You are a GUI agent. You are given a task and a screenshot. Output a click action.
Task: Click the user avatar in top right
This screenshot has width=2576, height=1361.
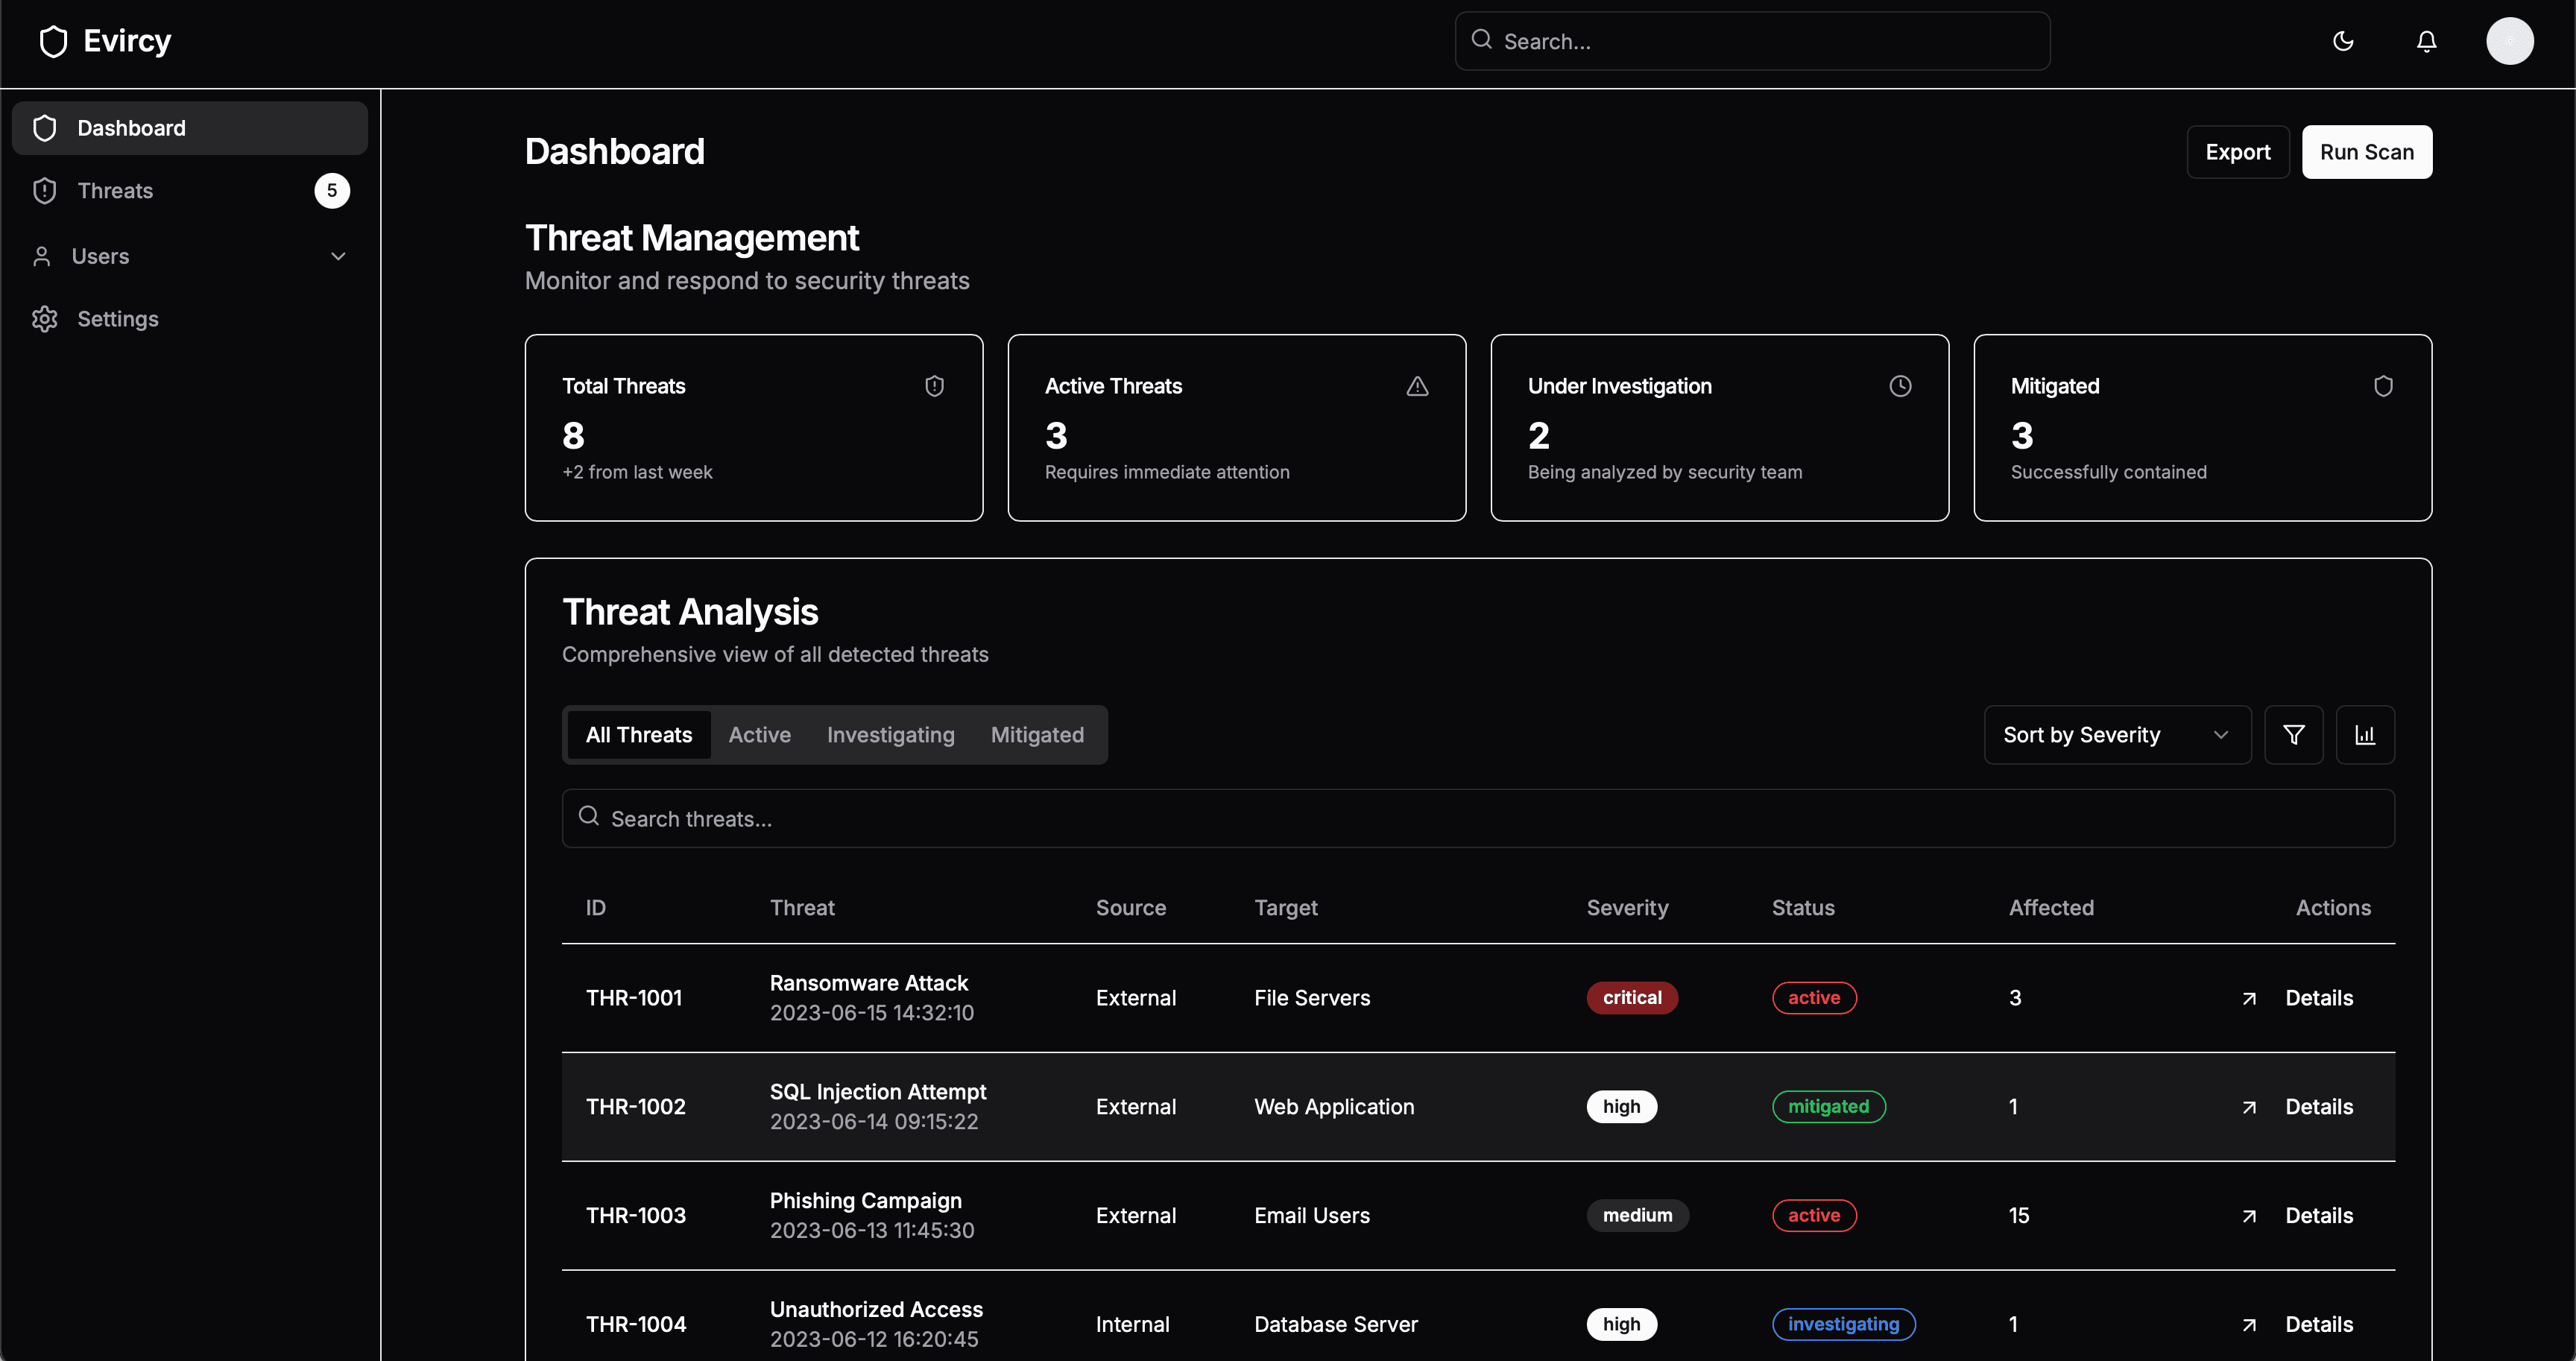[2510, 41]
